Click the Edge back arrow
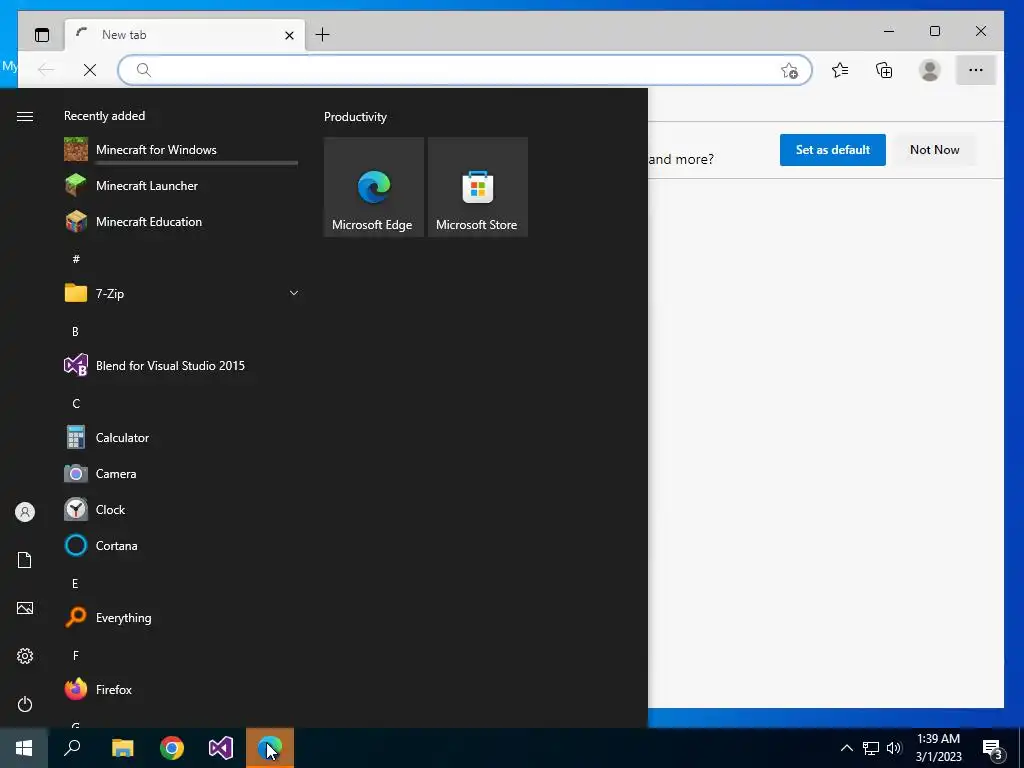 pos(46,70)
